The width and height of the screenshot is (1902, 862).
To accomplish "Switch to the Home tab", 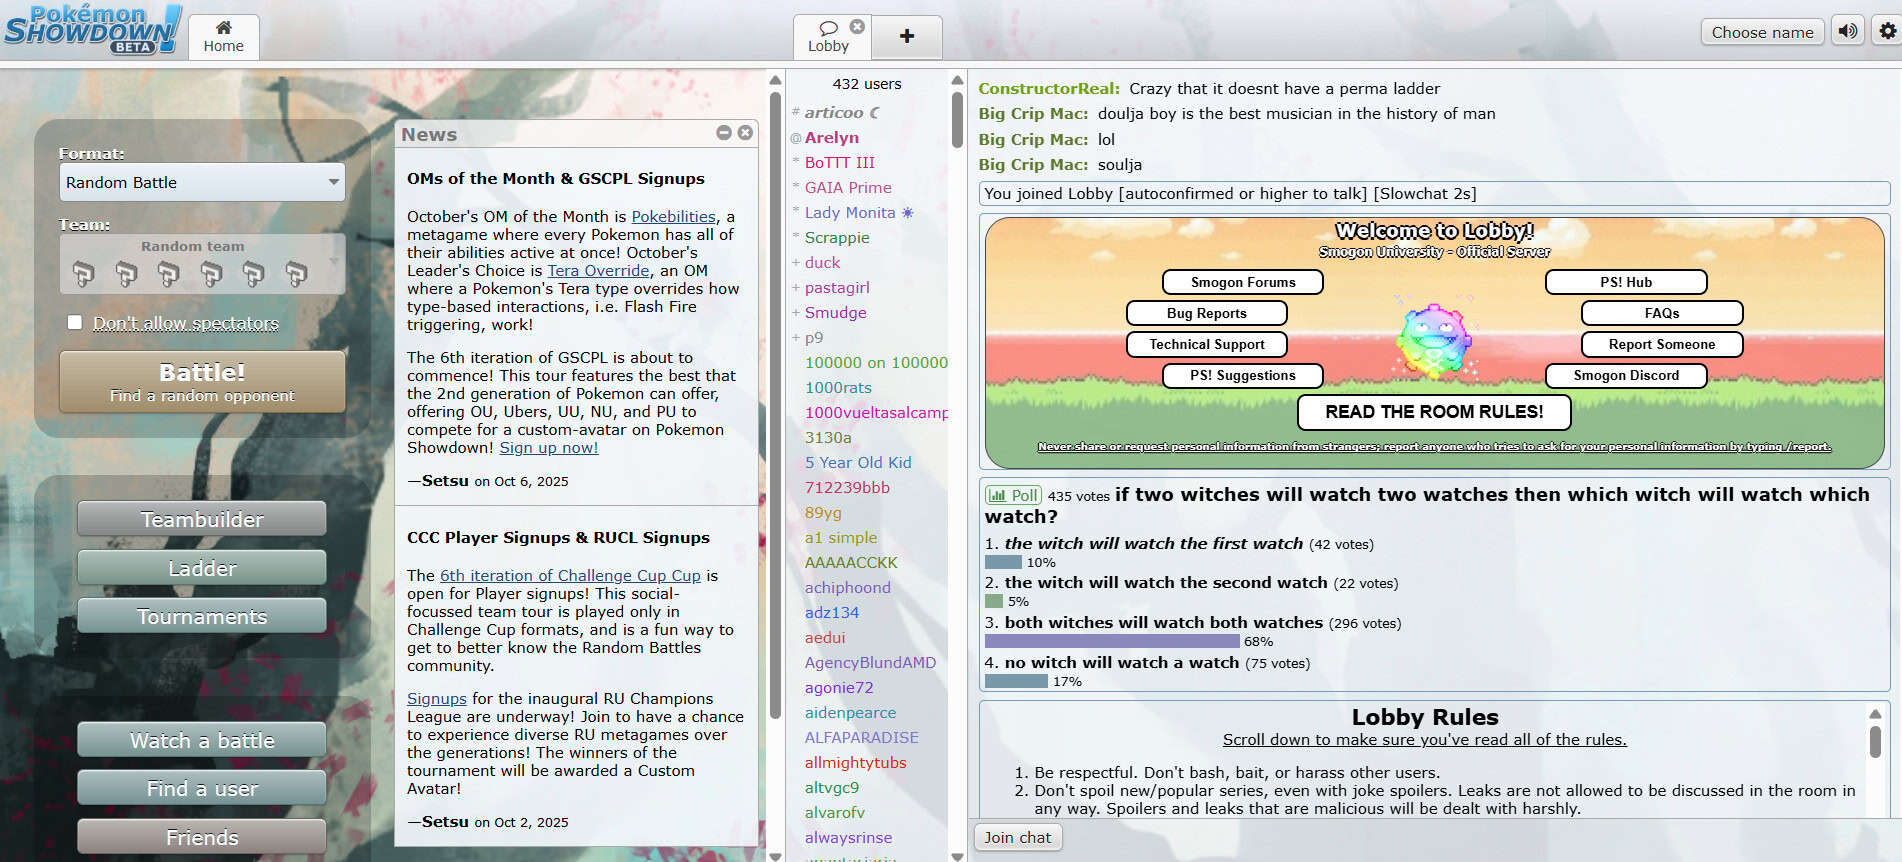I will (223, 37).
